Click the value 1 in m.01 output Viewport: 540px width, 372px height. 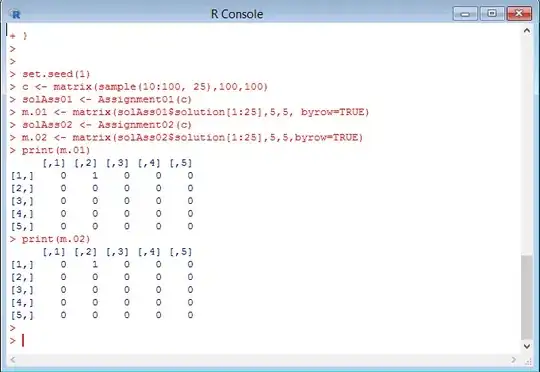(x=95, y=176)
